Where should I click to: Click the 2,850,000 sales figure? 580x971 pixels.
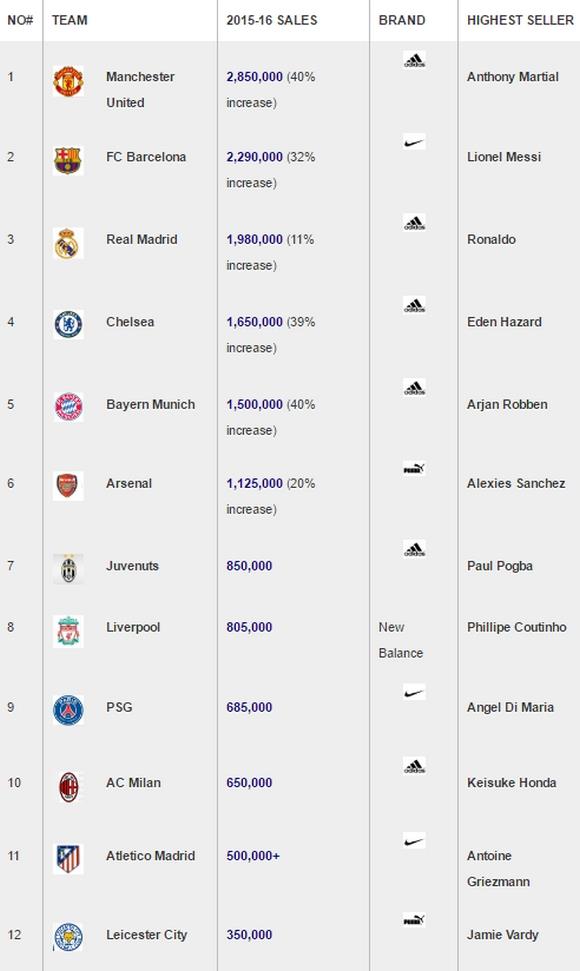tap(254, 77)
